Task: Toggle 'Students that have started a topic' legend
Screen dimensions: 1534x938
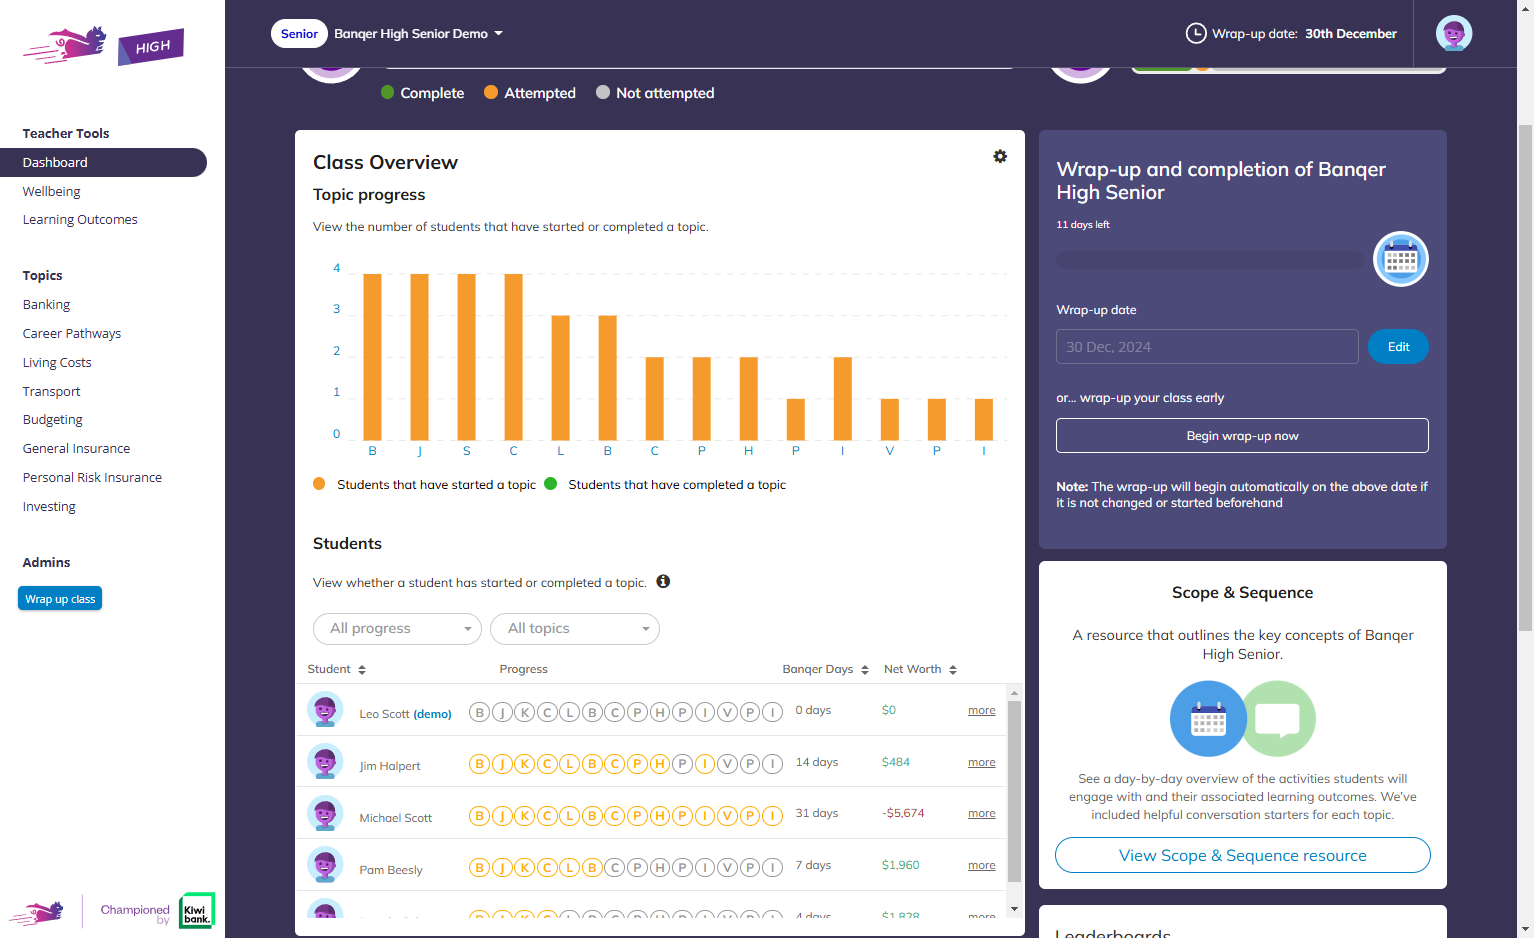Action: pos(424,485)
